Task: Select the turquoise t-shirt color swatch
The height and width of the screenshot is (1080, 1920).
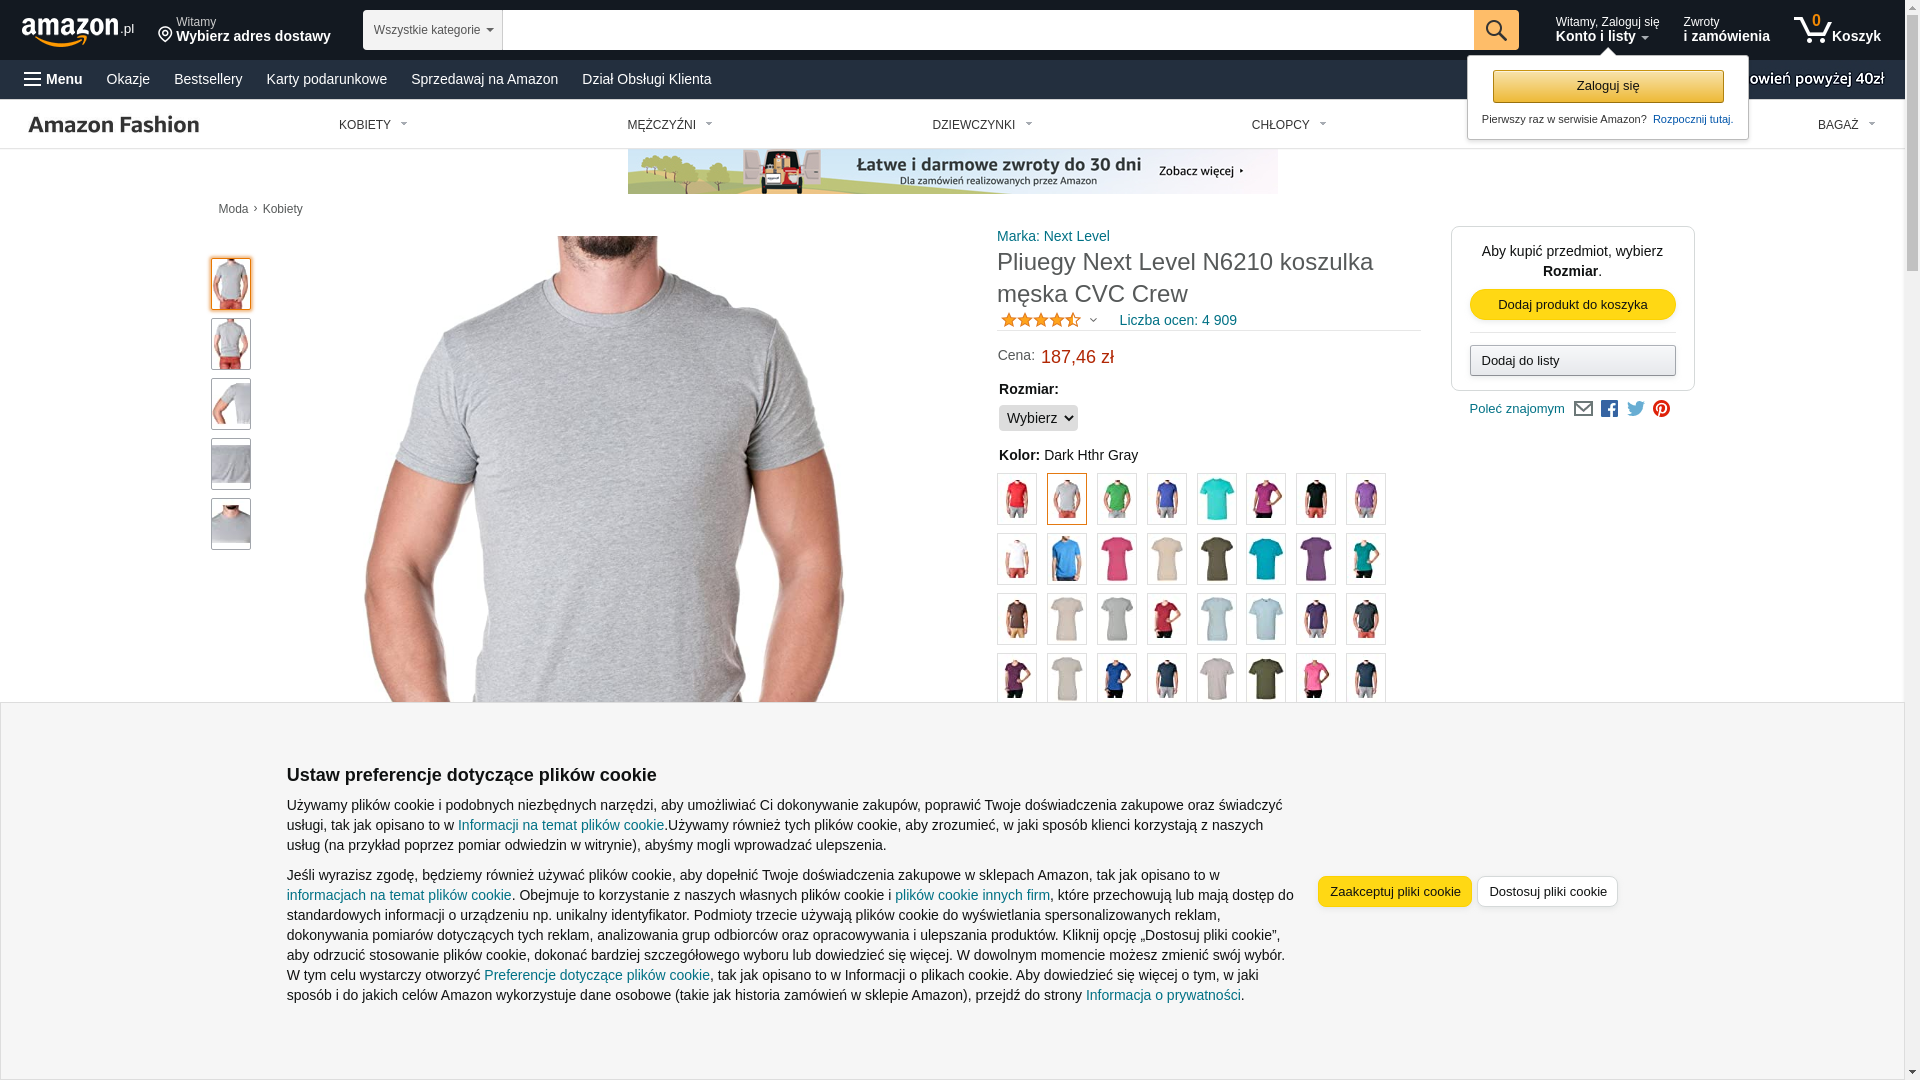Action: [1217, 499]
